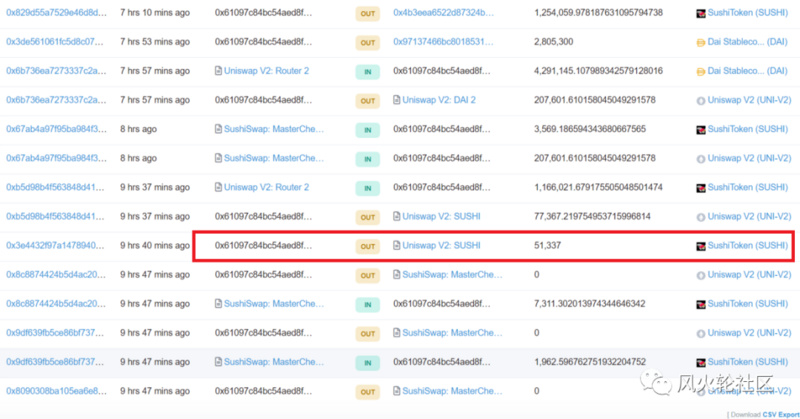Download the CSV Export

coord(781,414)
